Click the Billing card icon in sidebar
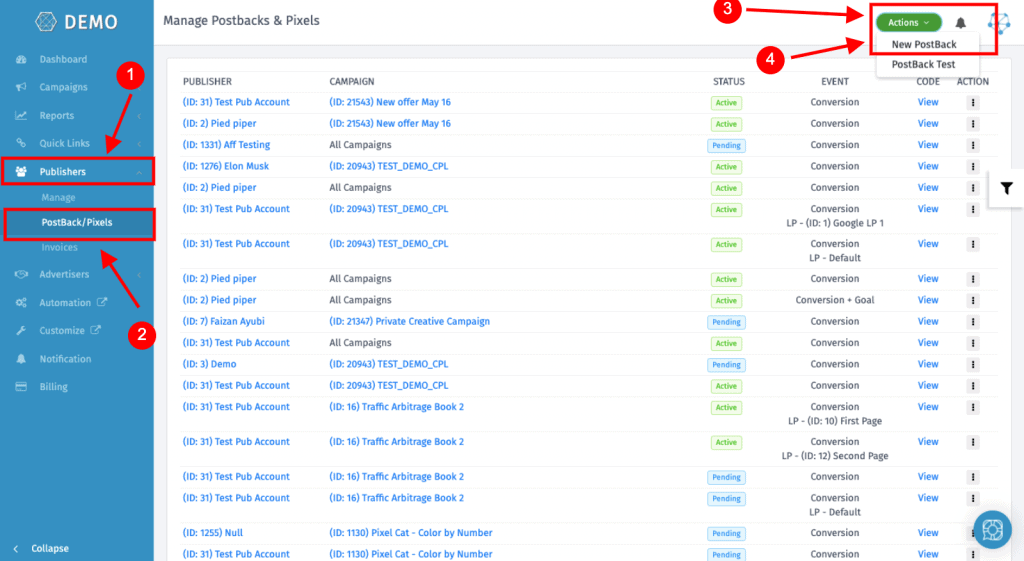The height and width of the screenshot is (561, 1024). (x=21, y=387)
